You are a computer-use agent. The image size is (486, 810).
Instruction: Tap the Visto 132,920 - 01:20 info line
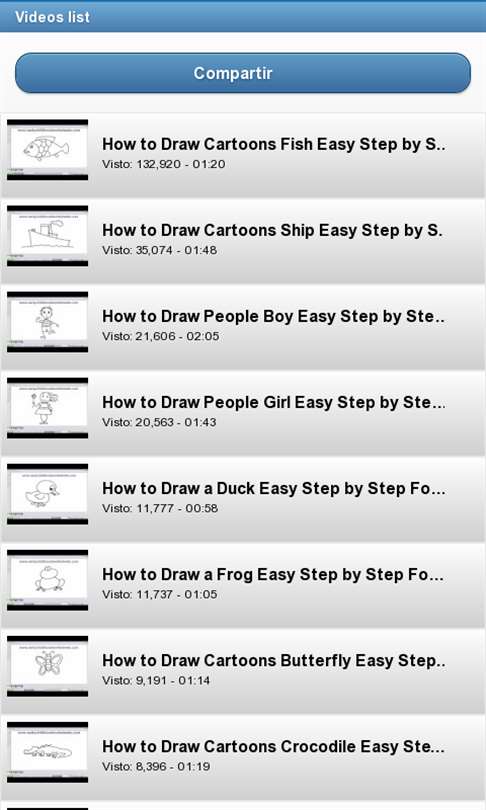pyautogui.click(x=164, y=164)
